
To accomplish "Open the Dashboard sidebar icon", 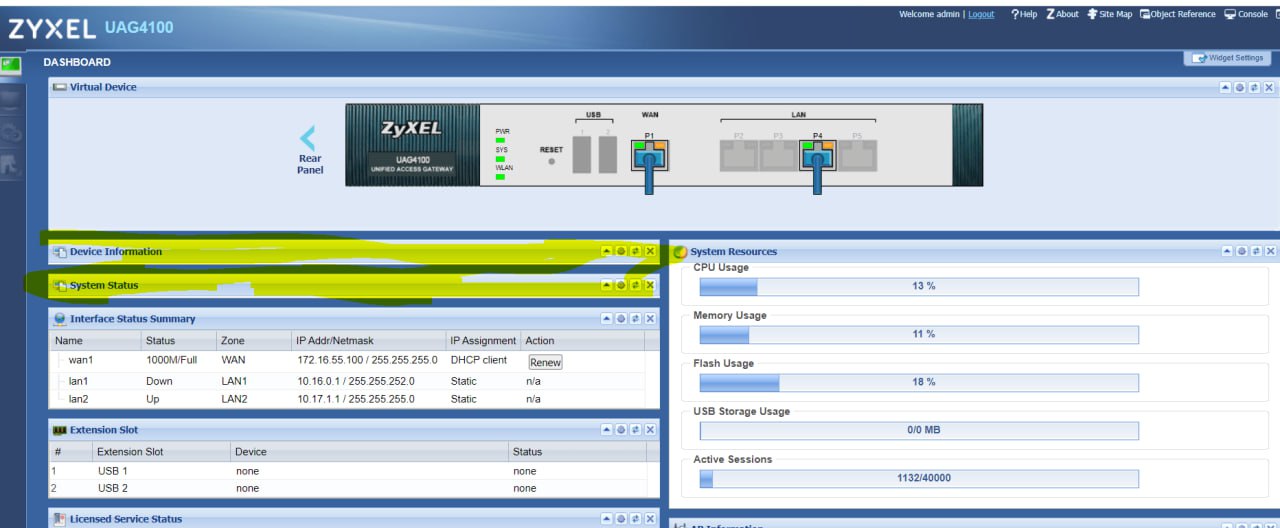I will [11, 64].
